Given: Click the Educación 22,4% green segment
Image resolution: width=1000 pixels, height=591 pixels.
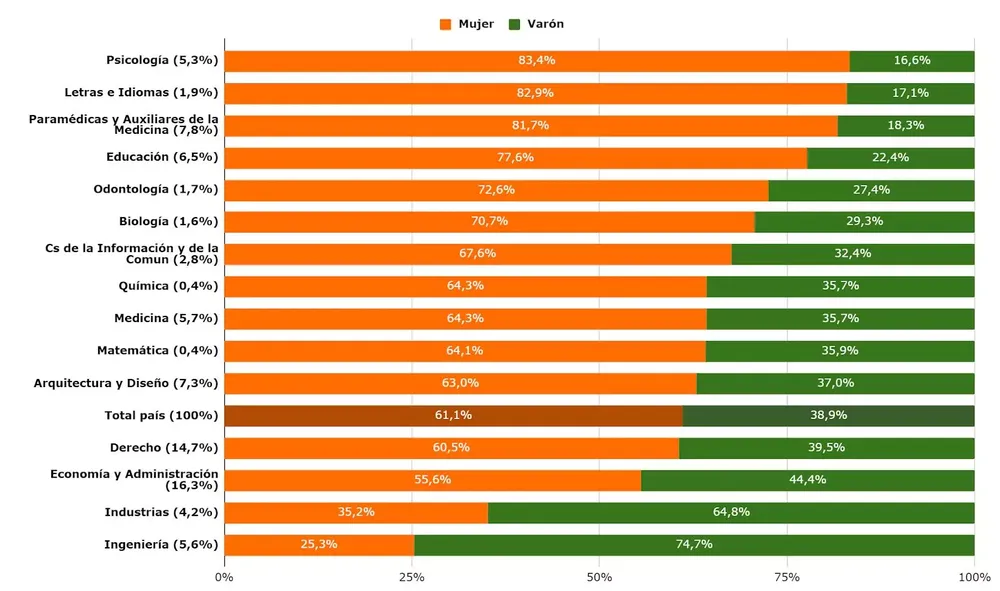Looking at the screenshot, I should [x=891, y=158].
